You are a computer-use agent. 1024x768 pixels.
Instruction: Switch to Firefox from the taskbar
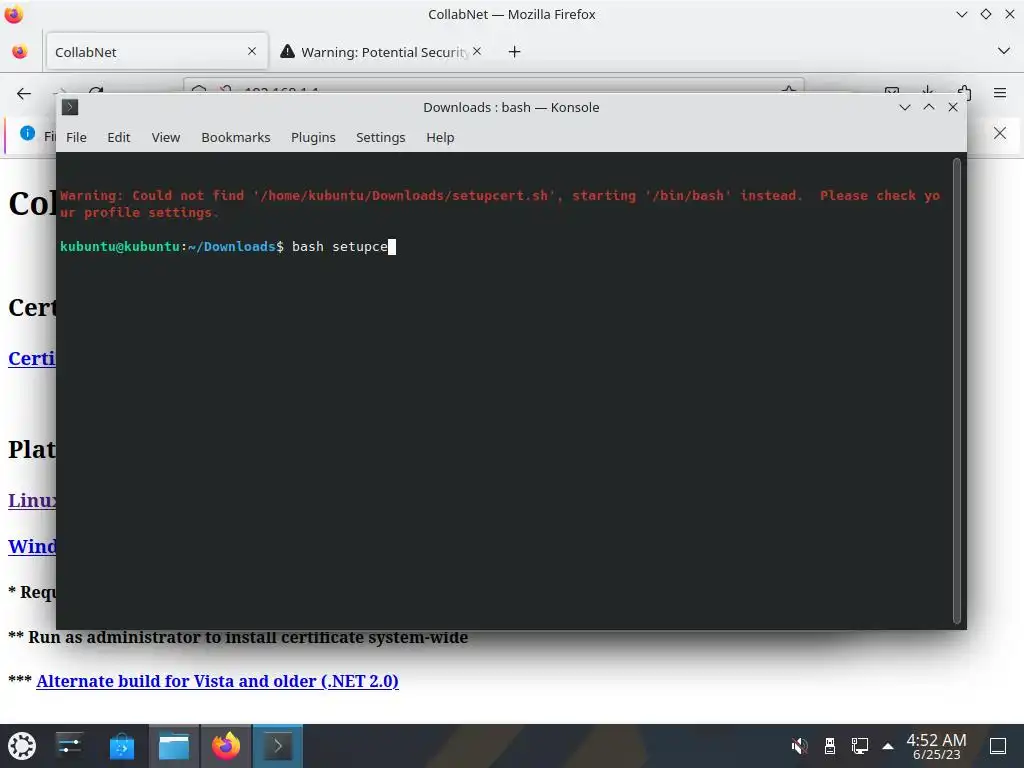click(x=226, y=746)
